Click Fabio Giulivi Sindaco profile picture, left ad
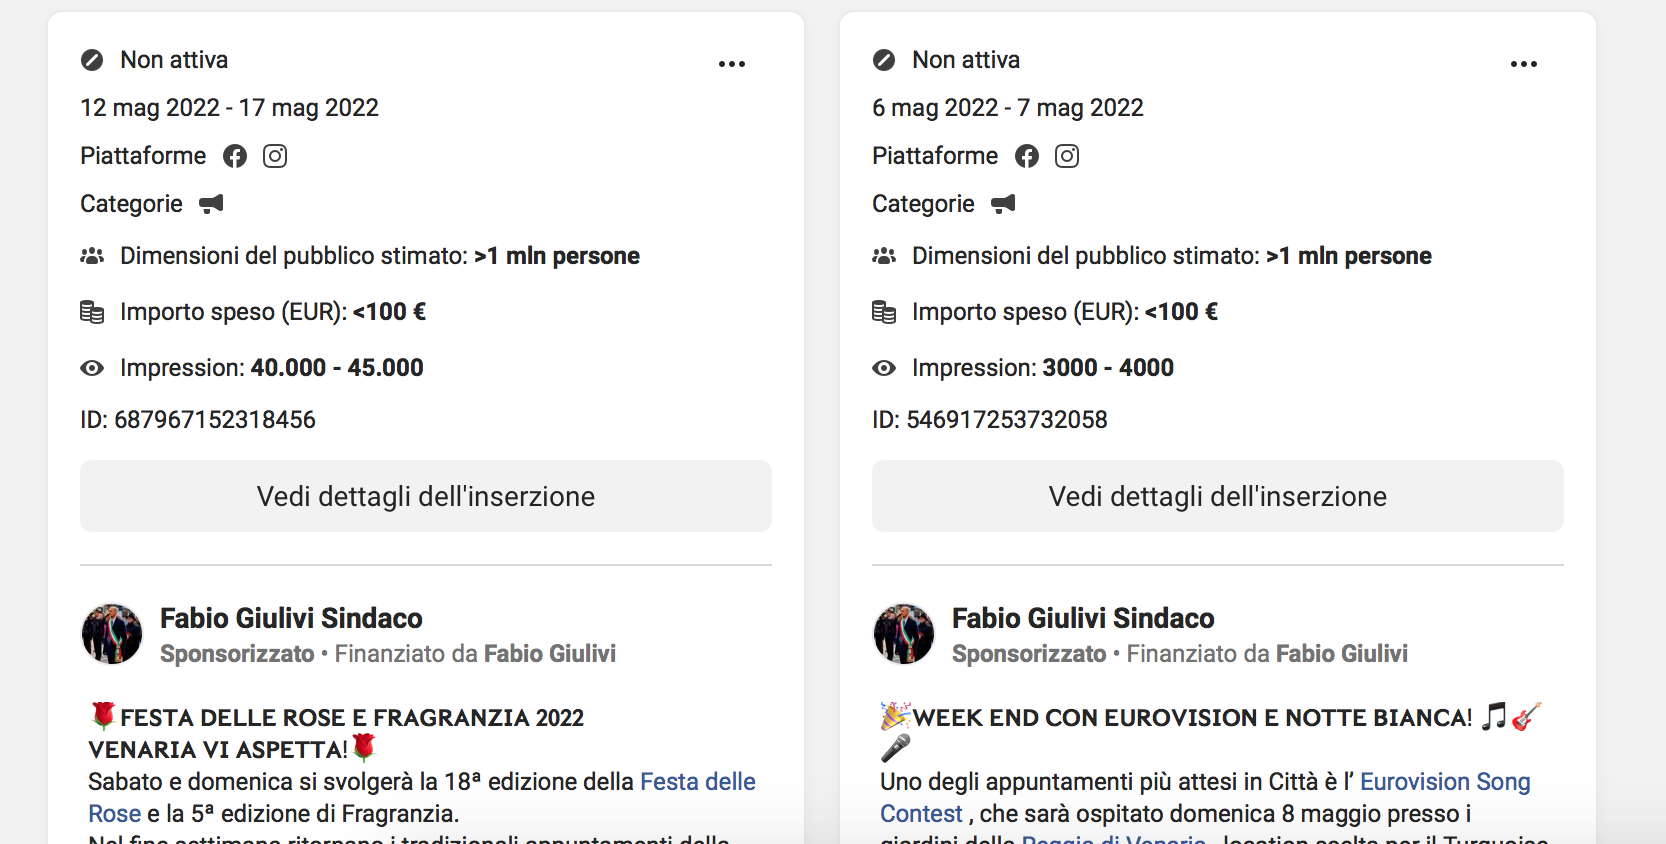The image size is (1666, 844). pos(112,634)
